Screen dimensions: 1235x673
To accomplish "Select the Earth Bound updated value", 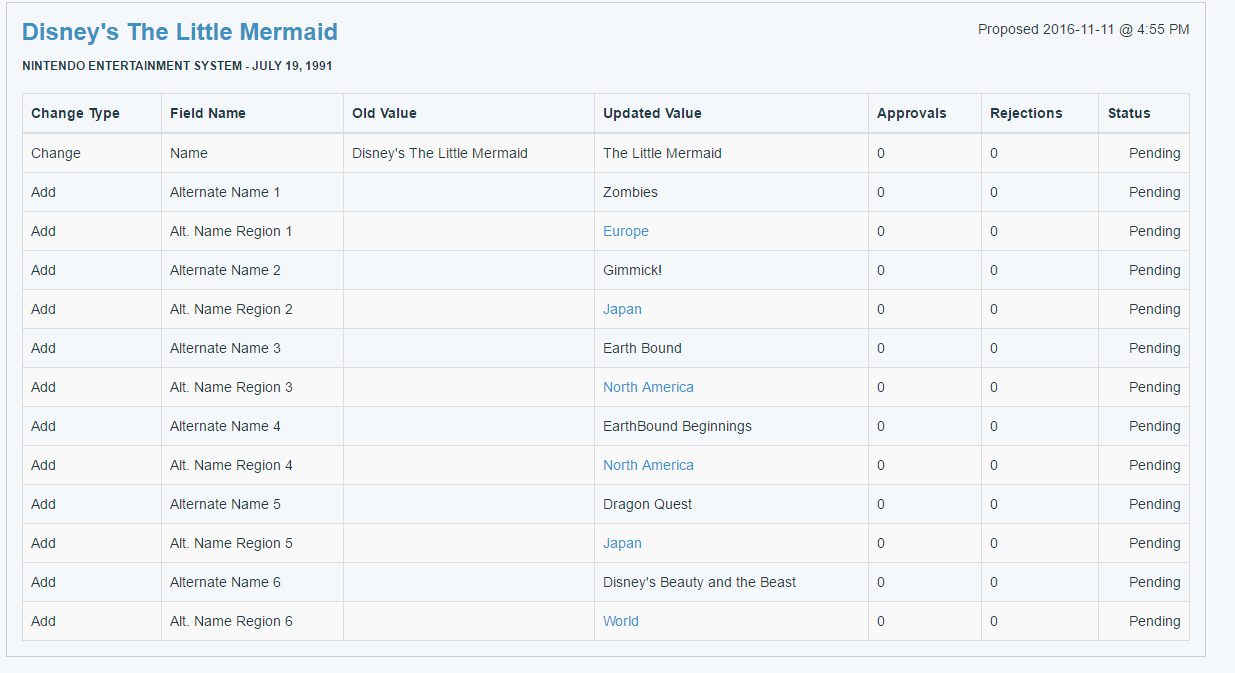I will [x=731, y=348].
